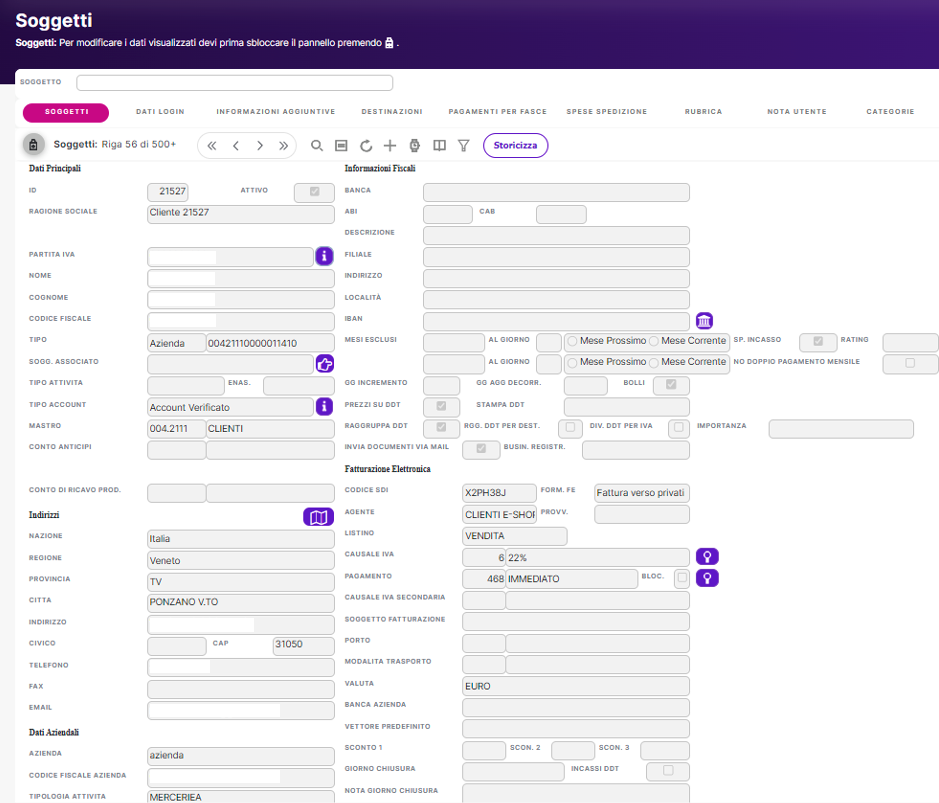
Task: Open Form. FE field Fattura verso privati
Action: point(641,493)
